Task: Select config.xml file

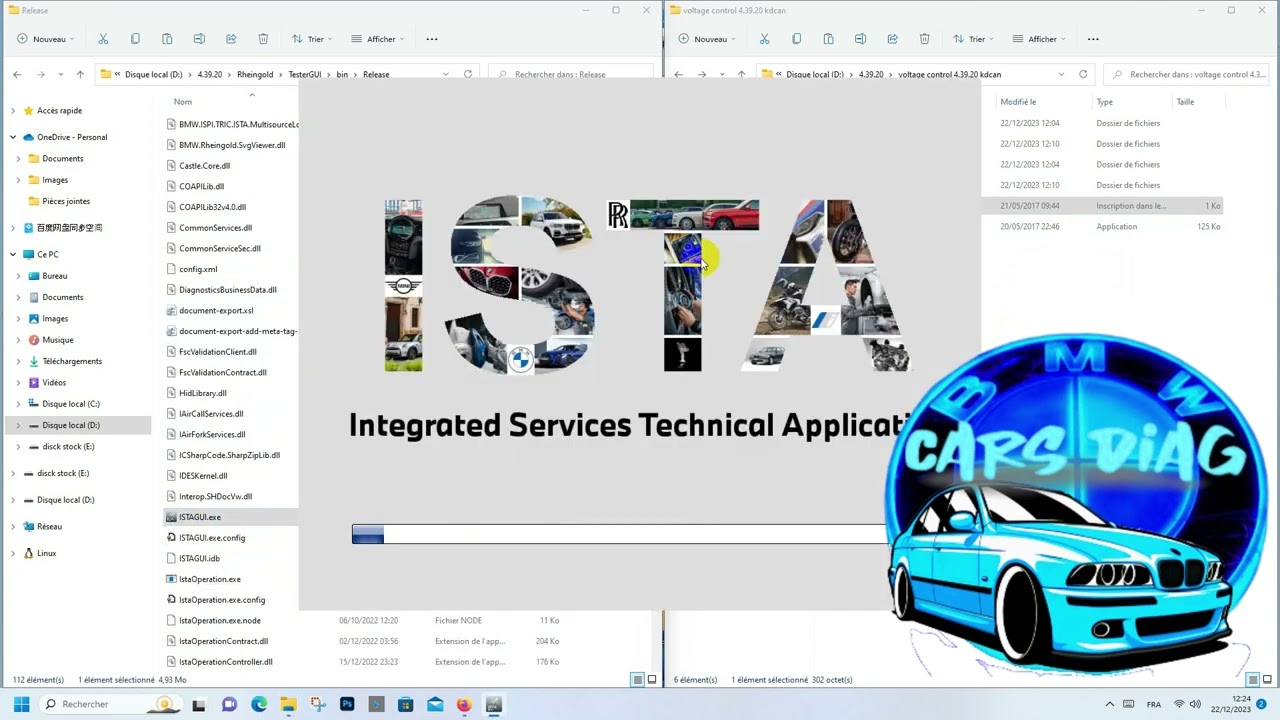Action: [x=198, y=269]
